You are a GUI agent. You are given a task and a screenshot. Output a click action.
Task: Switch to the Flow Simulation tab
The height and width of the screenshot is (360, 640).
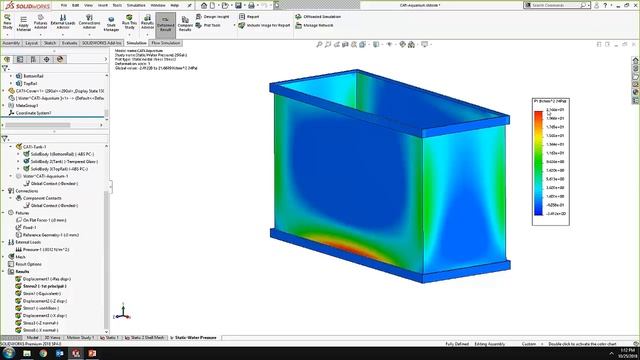(x=166, y=43)
